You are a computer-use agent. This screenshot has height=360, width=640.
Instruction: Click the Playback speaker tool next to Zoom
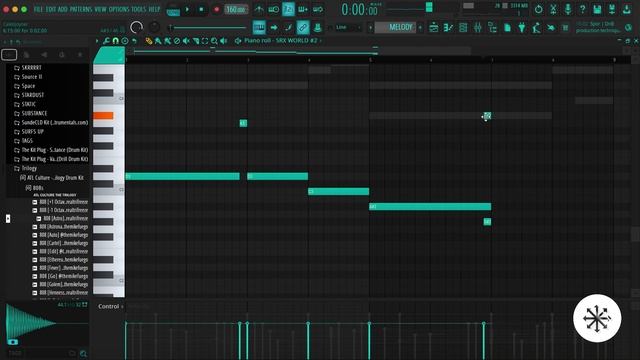click(224, 41)
